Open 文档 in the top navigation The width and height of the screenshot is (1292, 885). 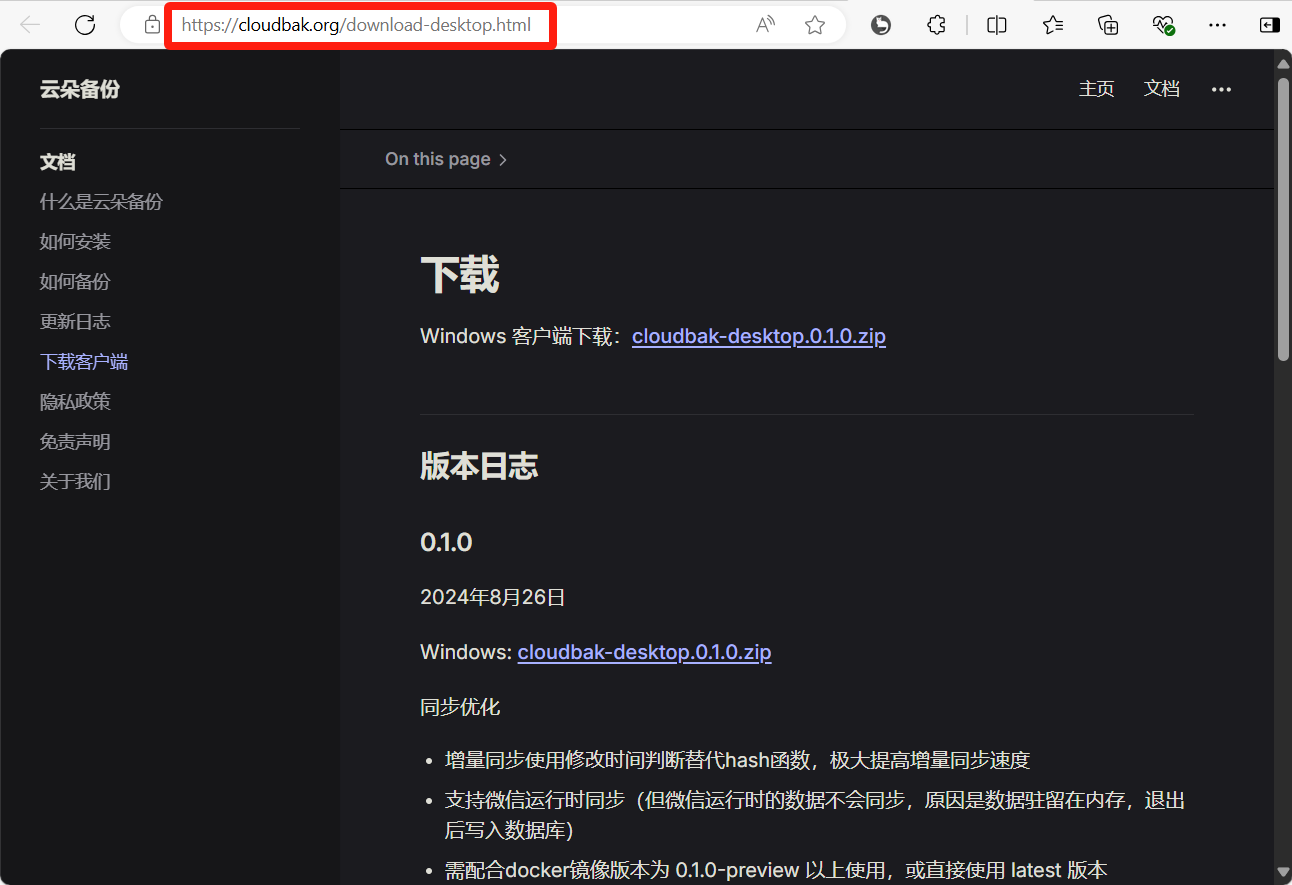(1161, 89)
